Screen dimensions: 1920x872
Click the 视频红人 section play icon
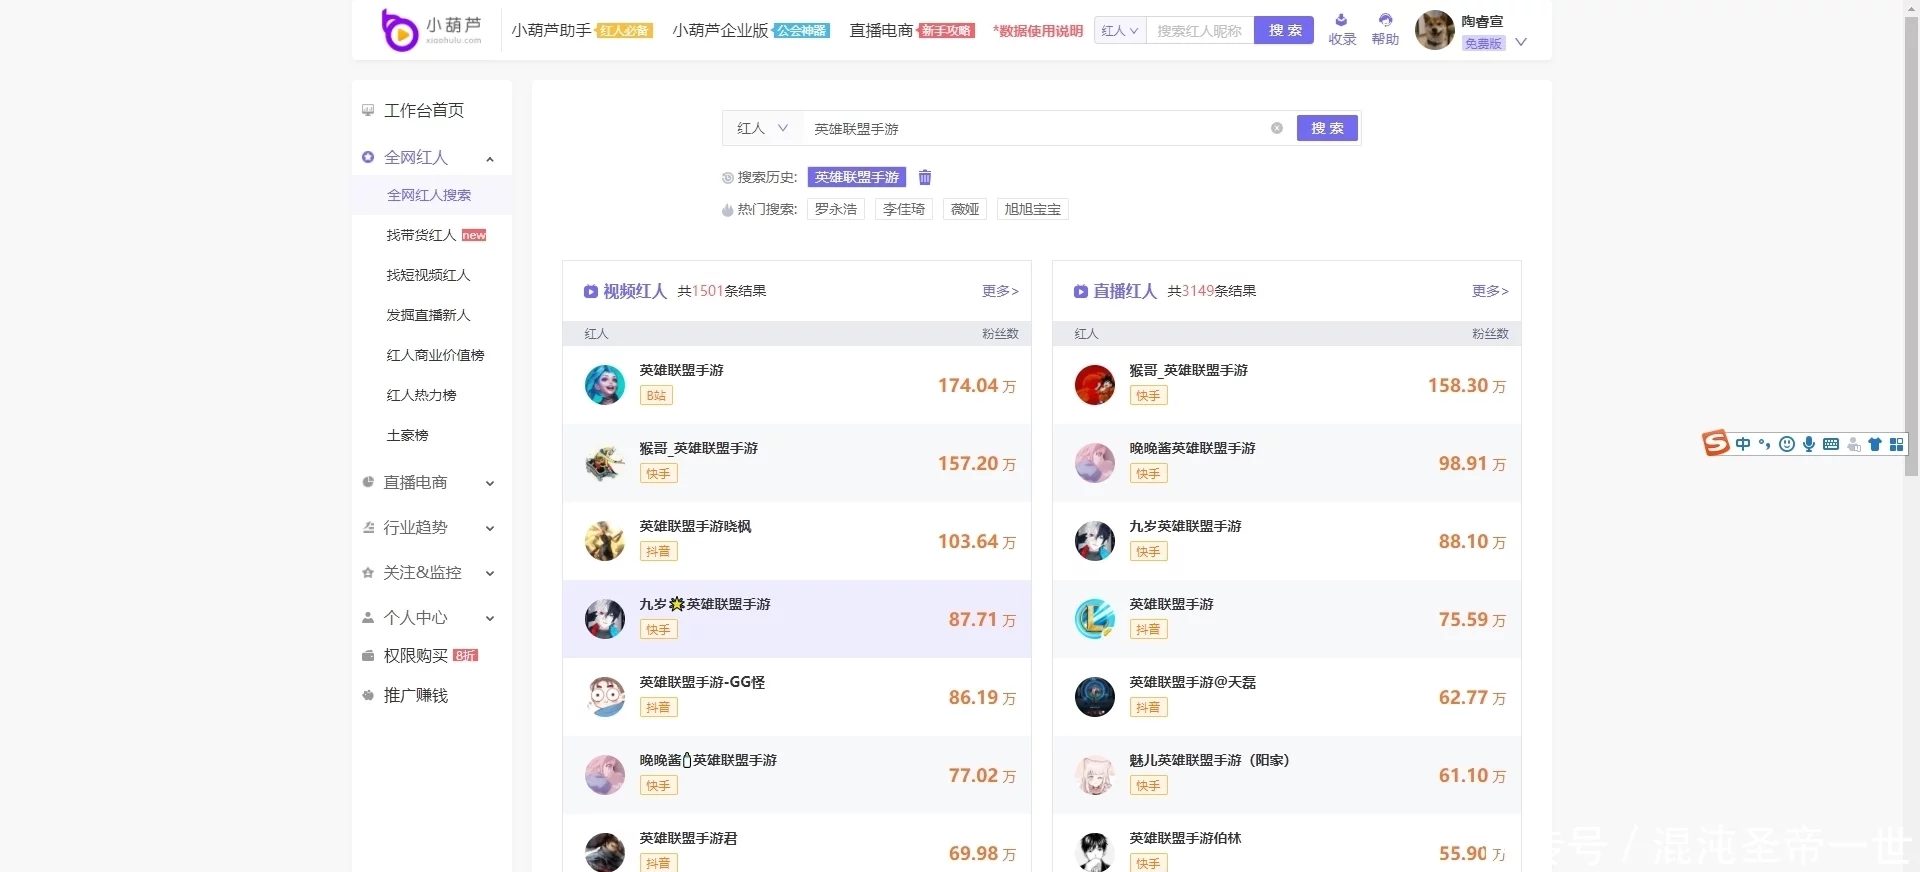[591, 292]
